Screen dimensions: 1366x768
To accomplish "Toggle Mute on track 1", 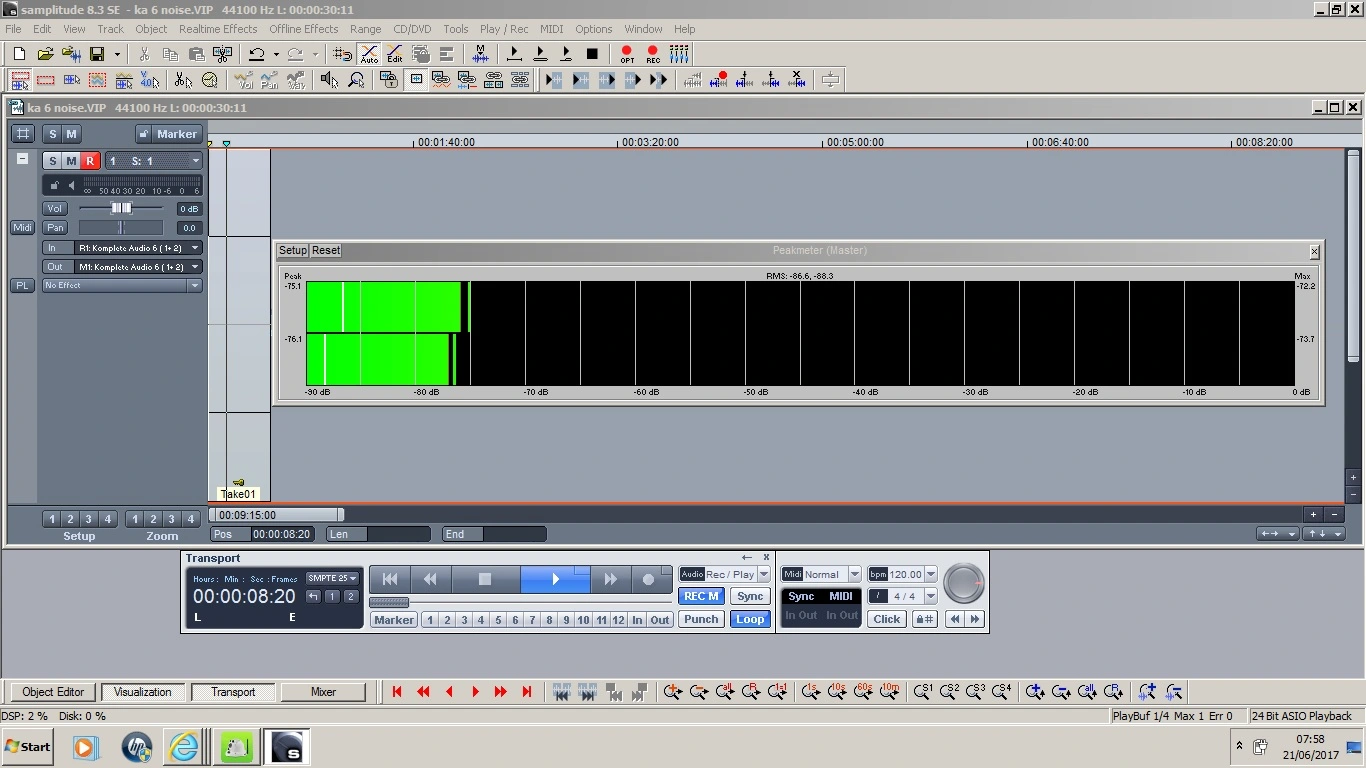I will pos(71,161).
